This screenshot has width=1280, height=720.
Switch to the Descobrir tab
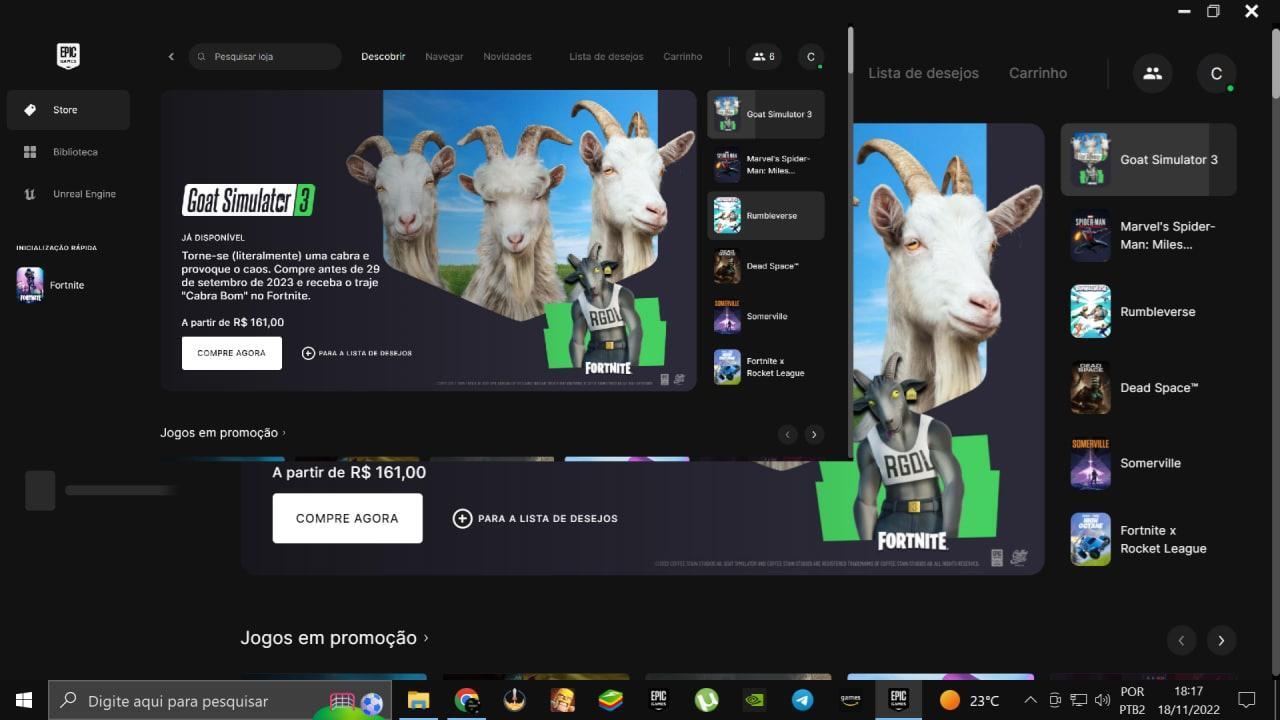[383, 57]
